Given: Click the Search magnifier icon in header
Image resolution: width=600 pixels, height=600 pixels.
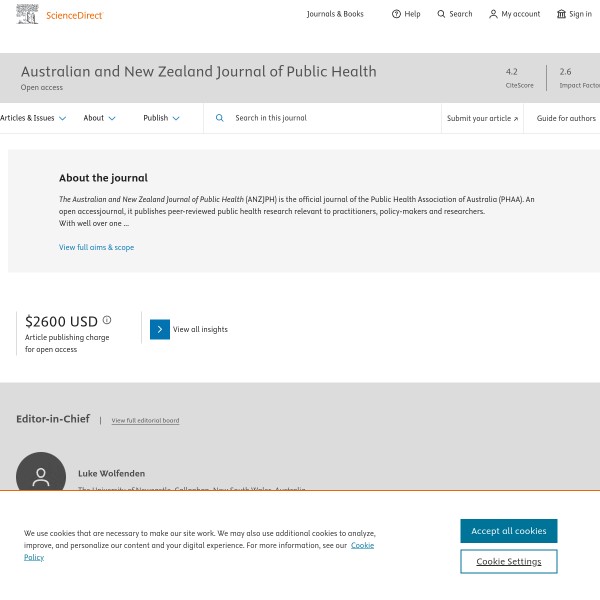Looking at the screenshot, I should click(x=441, y=14).
